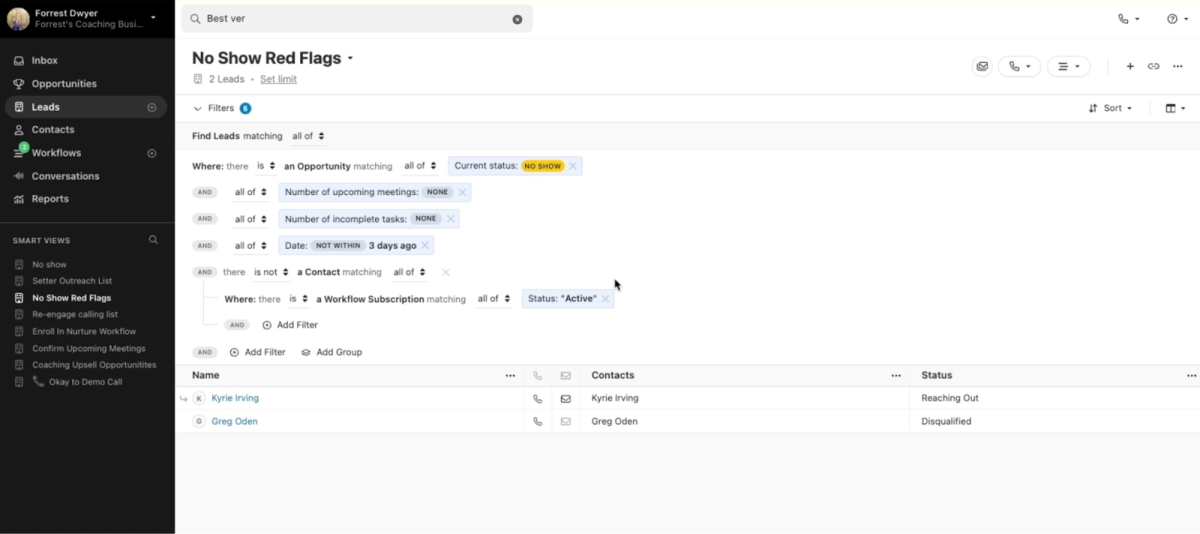Remove the Current status NO SHOW filter
This screenshot has height=534, width=1200.
(x=573, y=166)
